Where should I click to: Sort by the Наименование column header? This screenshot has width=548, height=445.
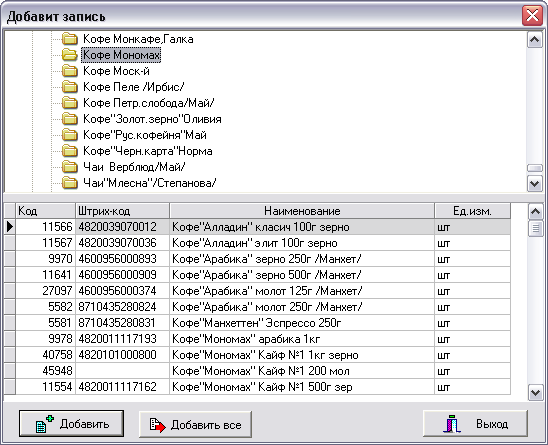[x=302, y=211]
